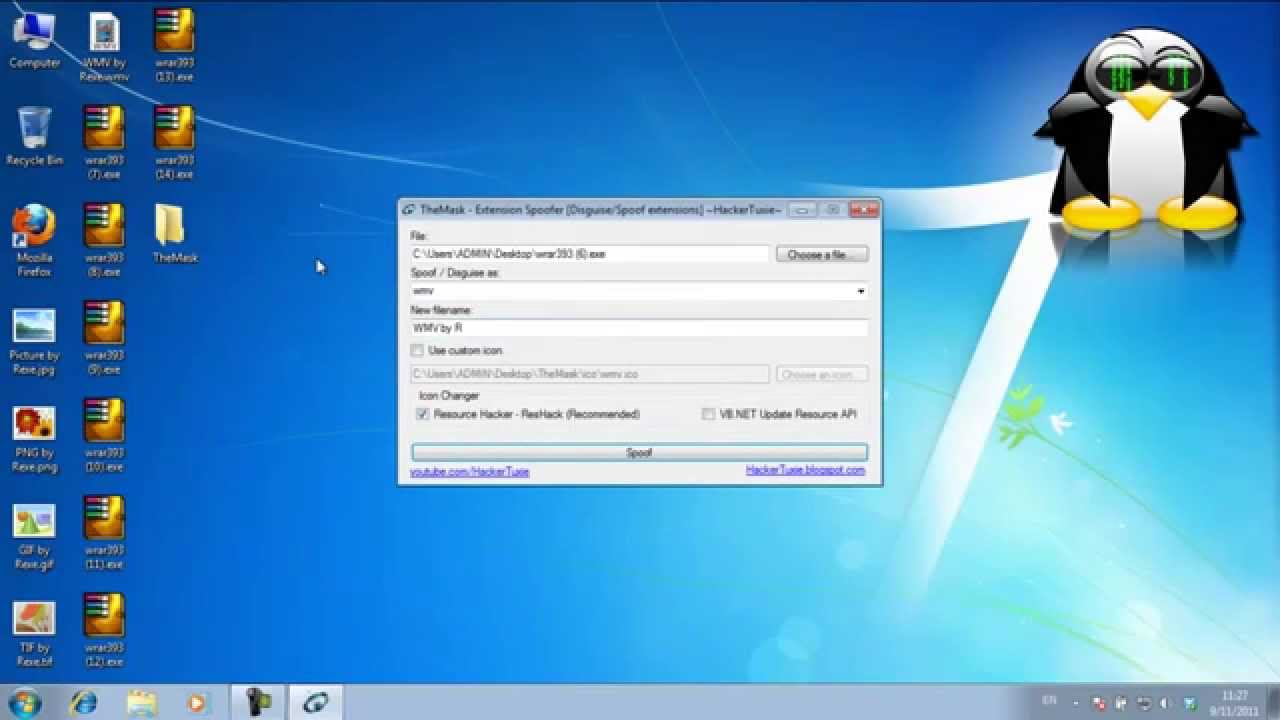
Task: Select the Picture by Rexe.jpg file
Action: (x=34, y=341)
